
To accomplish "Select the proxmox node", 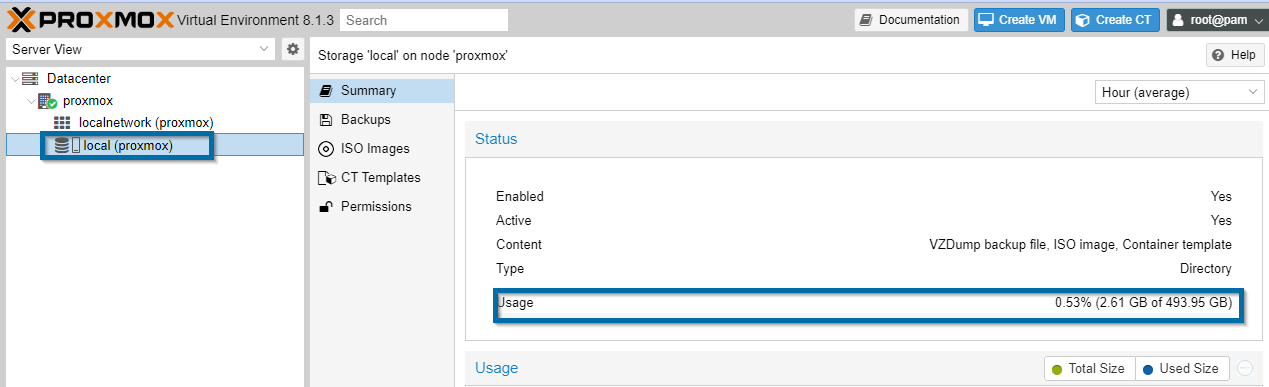I will click(x=88, y=100).
